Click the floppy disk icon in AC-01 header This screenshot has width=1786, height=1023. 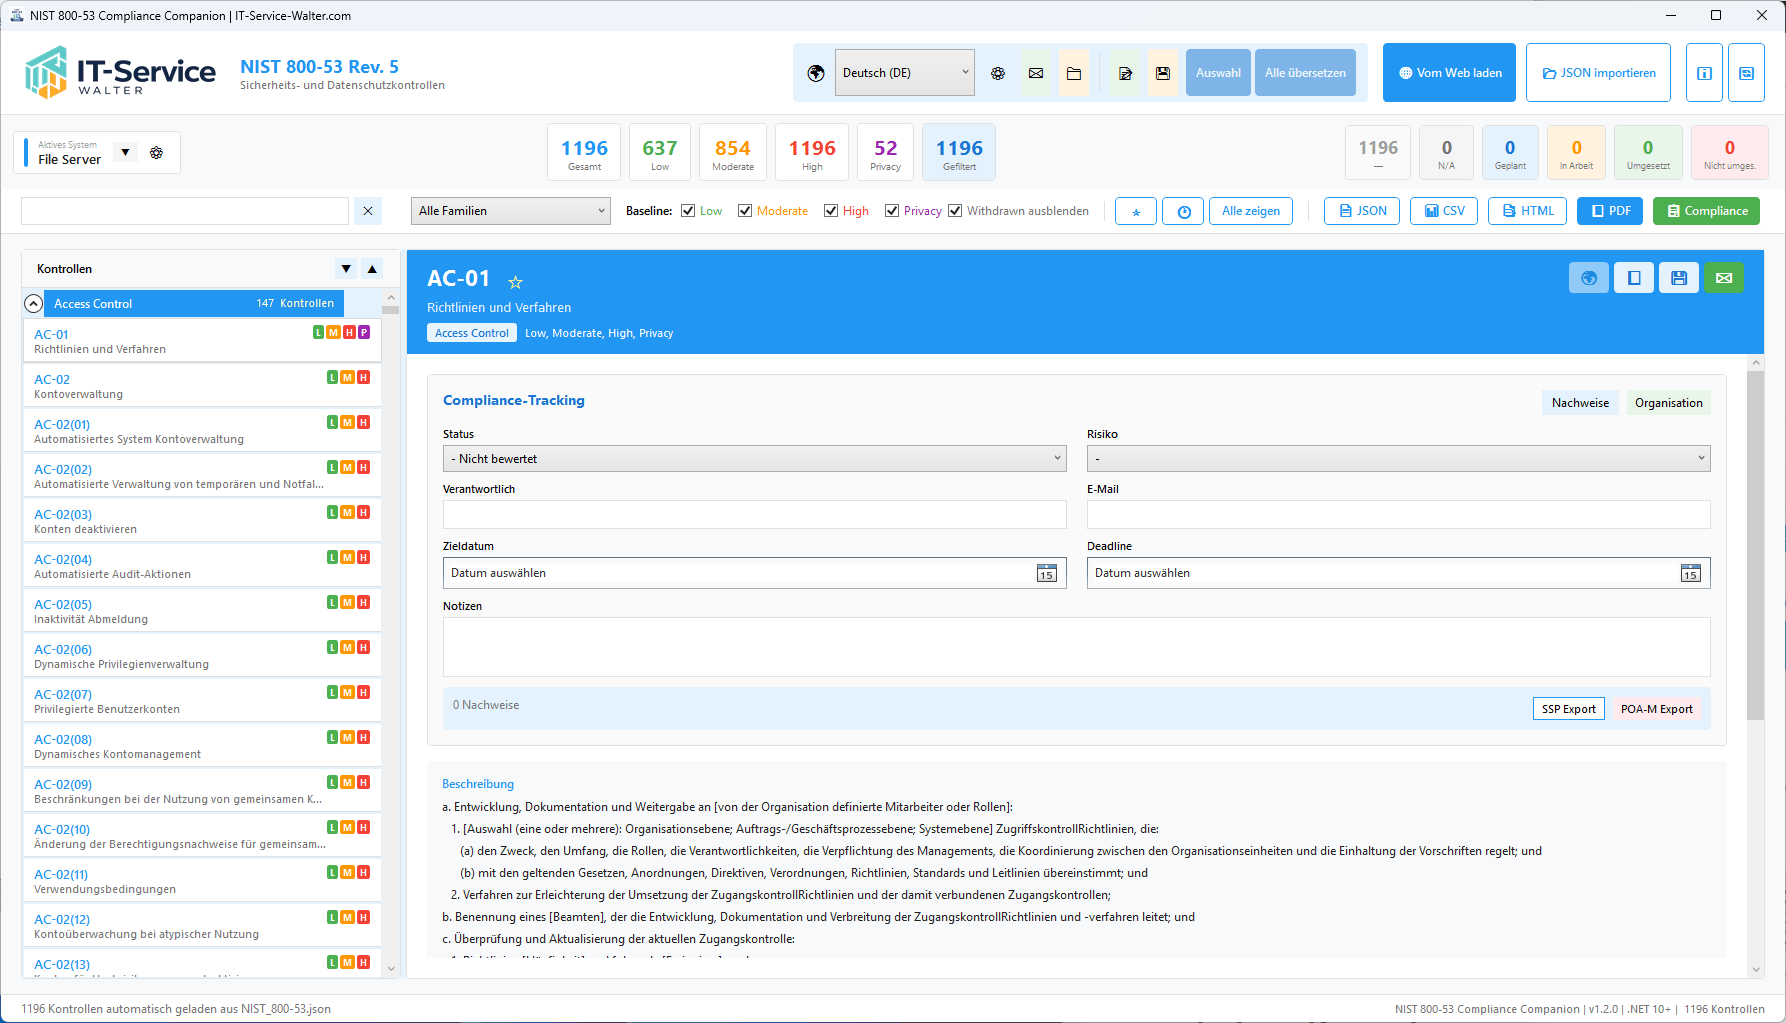pyautogui.click(x=1678, y=278)
